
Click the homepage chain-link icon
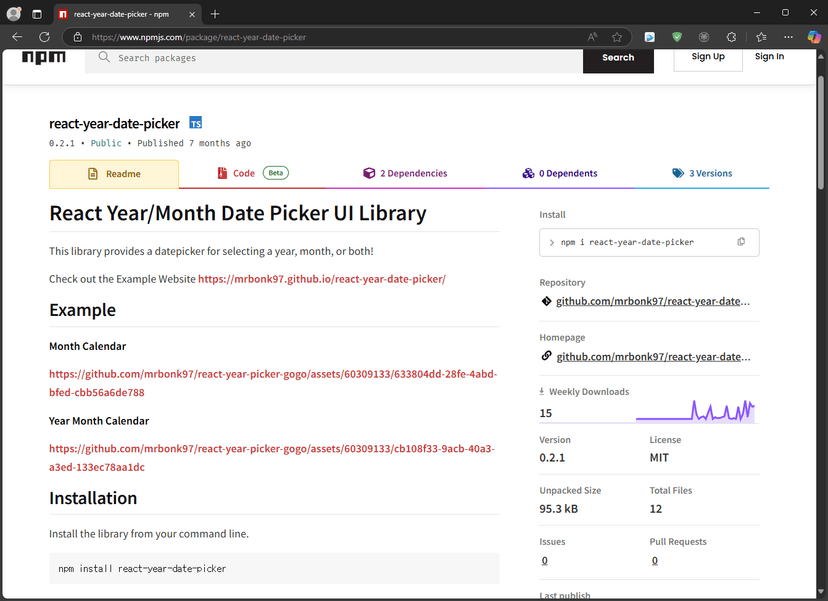(x=547, y=356)
